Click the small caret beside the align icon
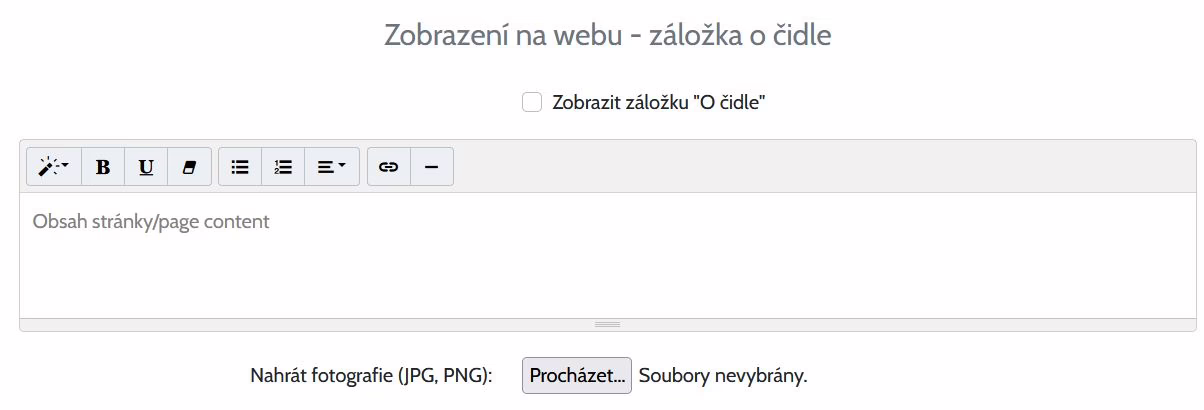This screenshot has height=410, width=1204. (x=342, y=167)
